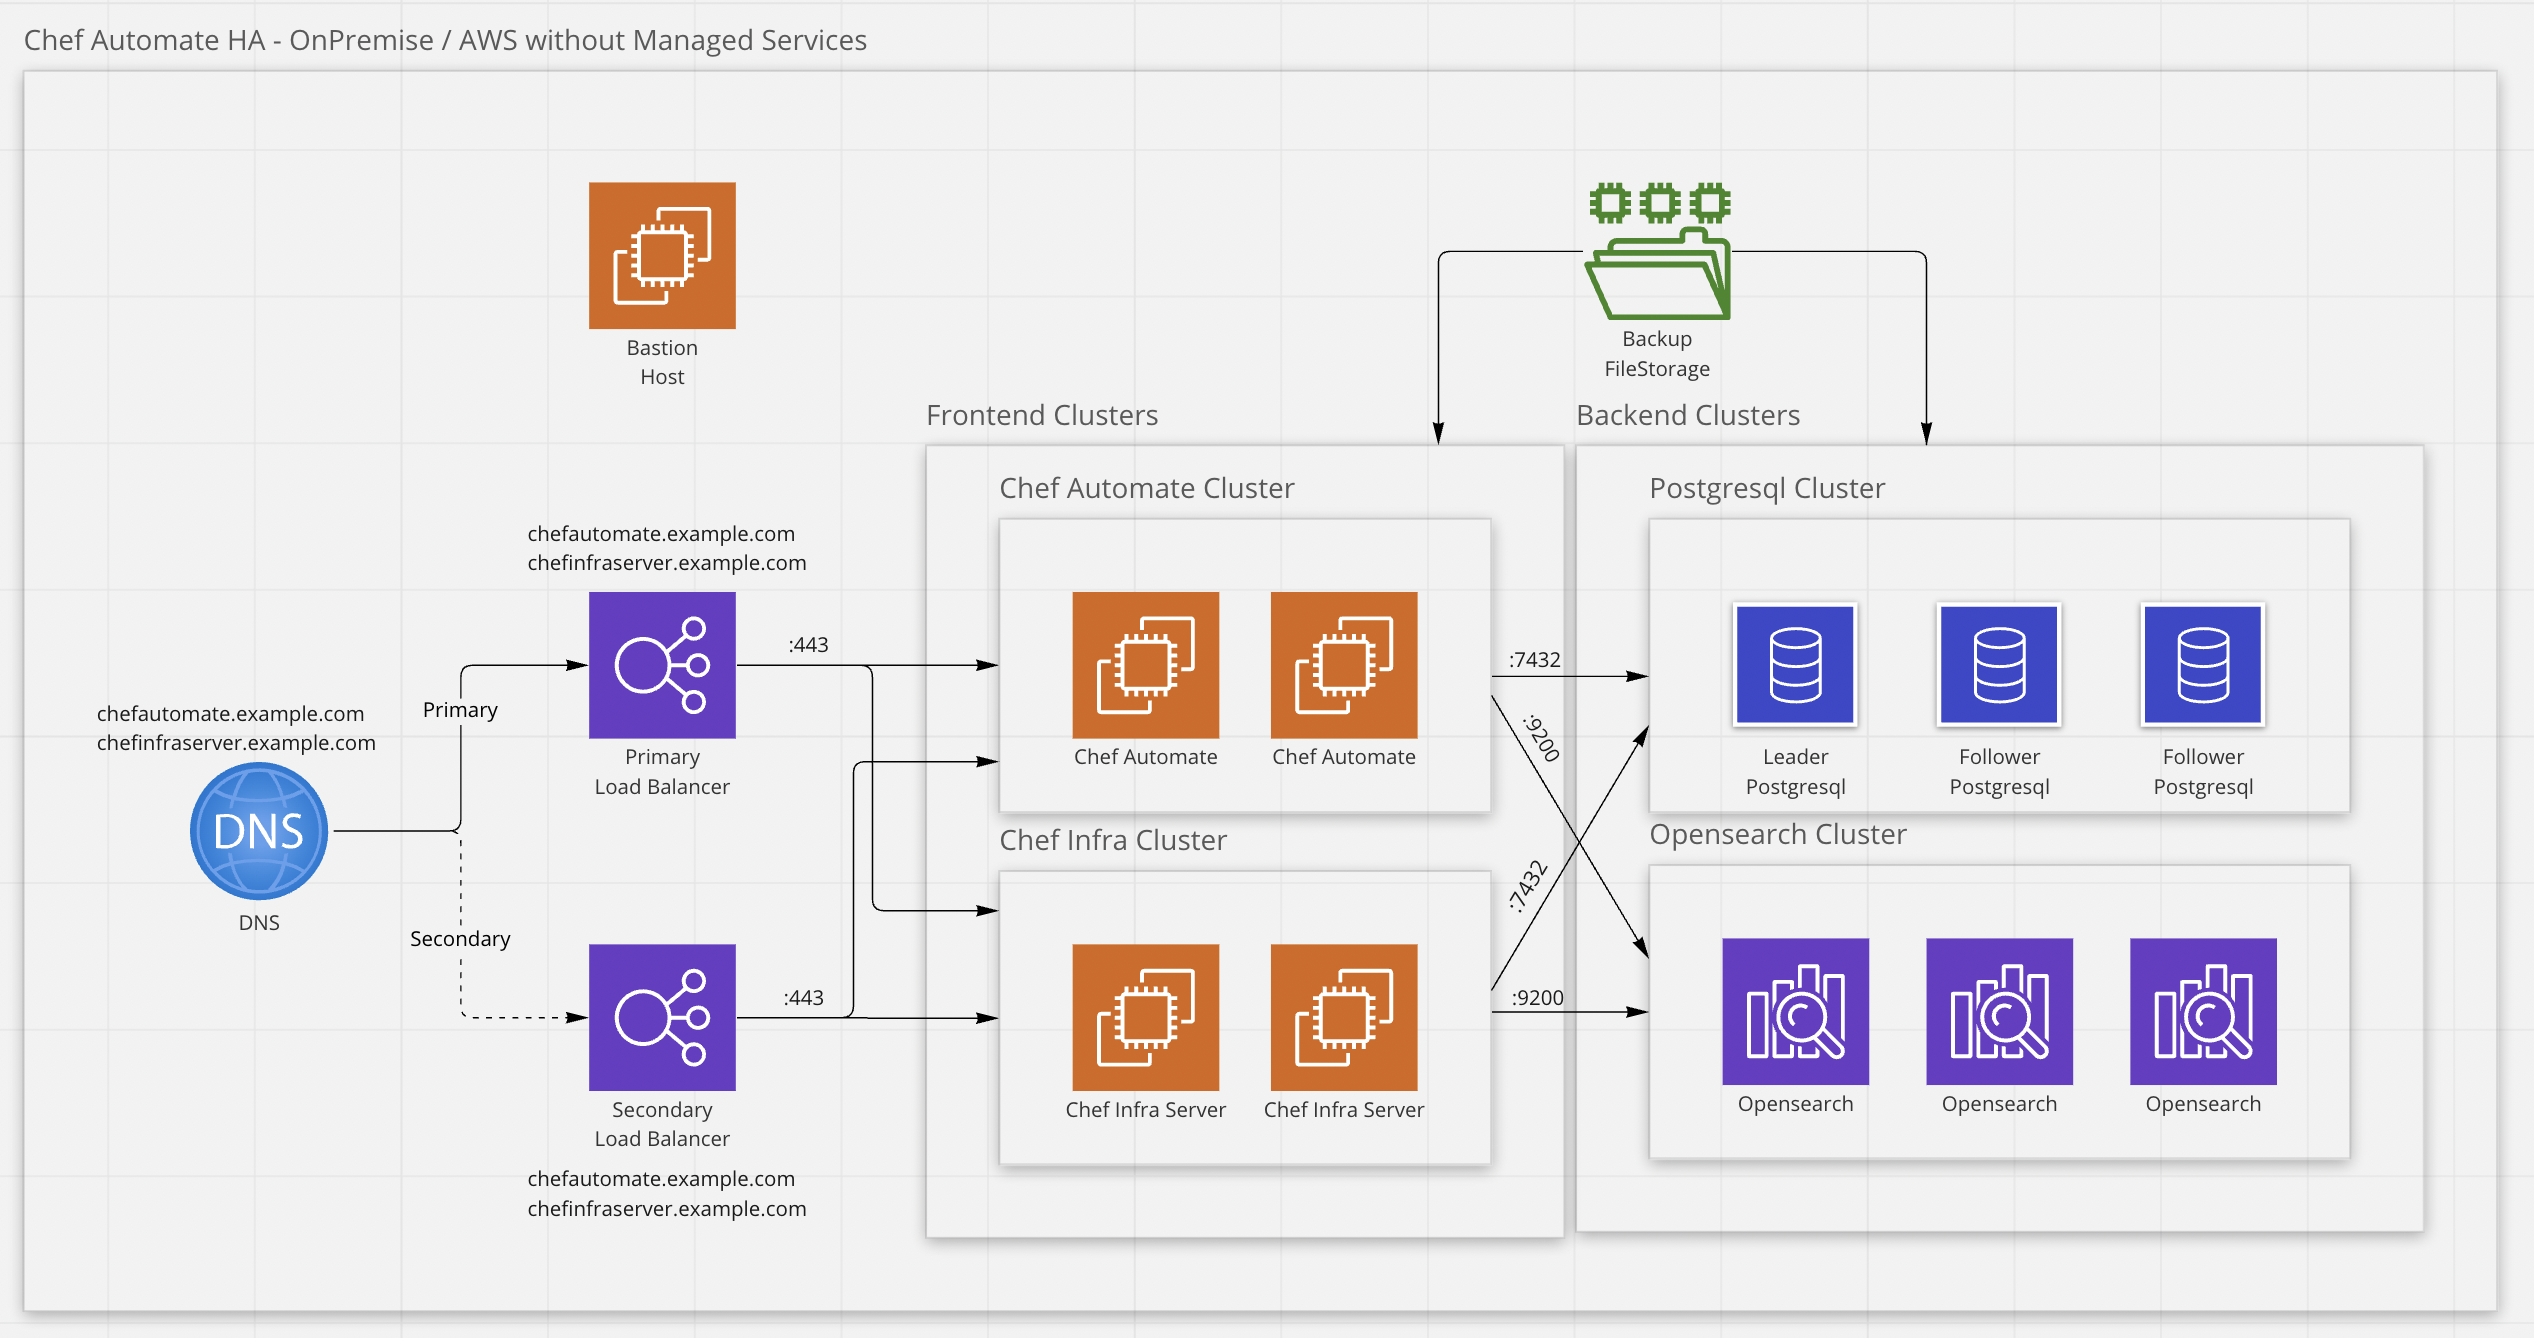Select the middle Opensearch node icon
The image size is (2534, 1338).
click(2000, 1011)
